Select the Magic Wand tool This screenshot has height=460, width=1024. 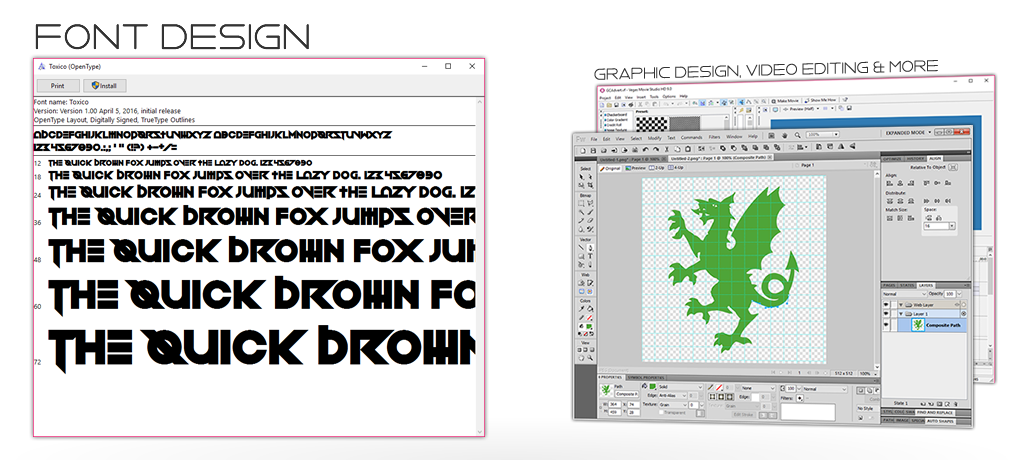pyautogui.click(x=581, y=212)
